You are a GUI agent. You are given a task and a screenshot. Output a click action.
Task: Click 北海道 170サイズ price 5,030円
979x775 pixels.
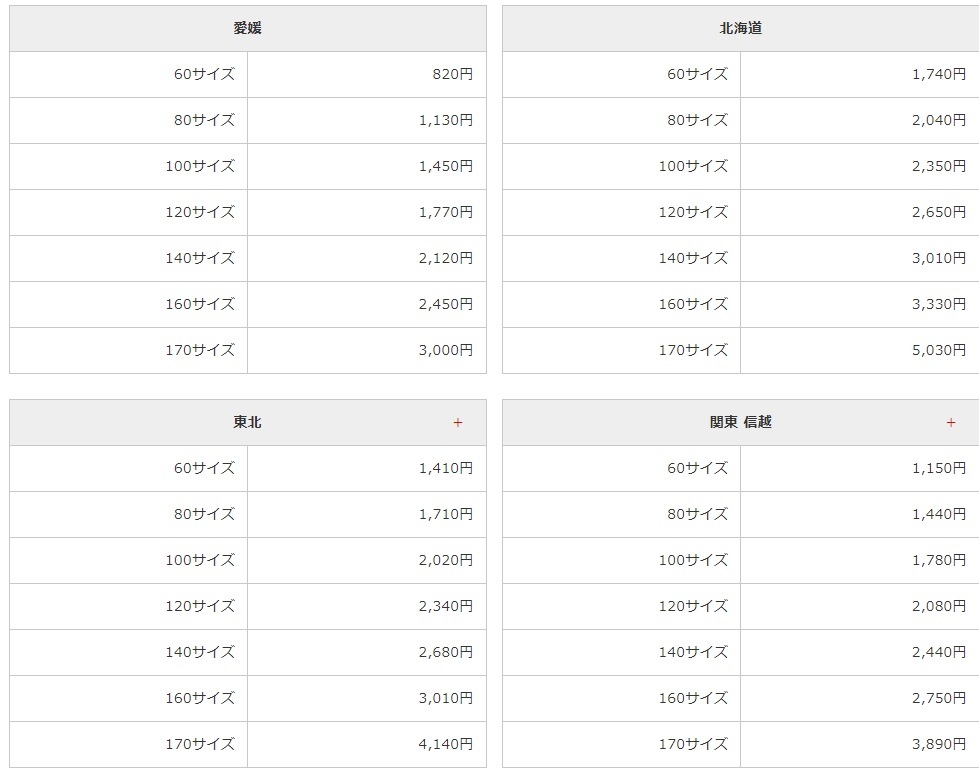click(939, 350)
